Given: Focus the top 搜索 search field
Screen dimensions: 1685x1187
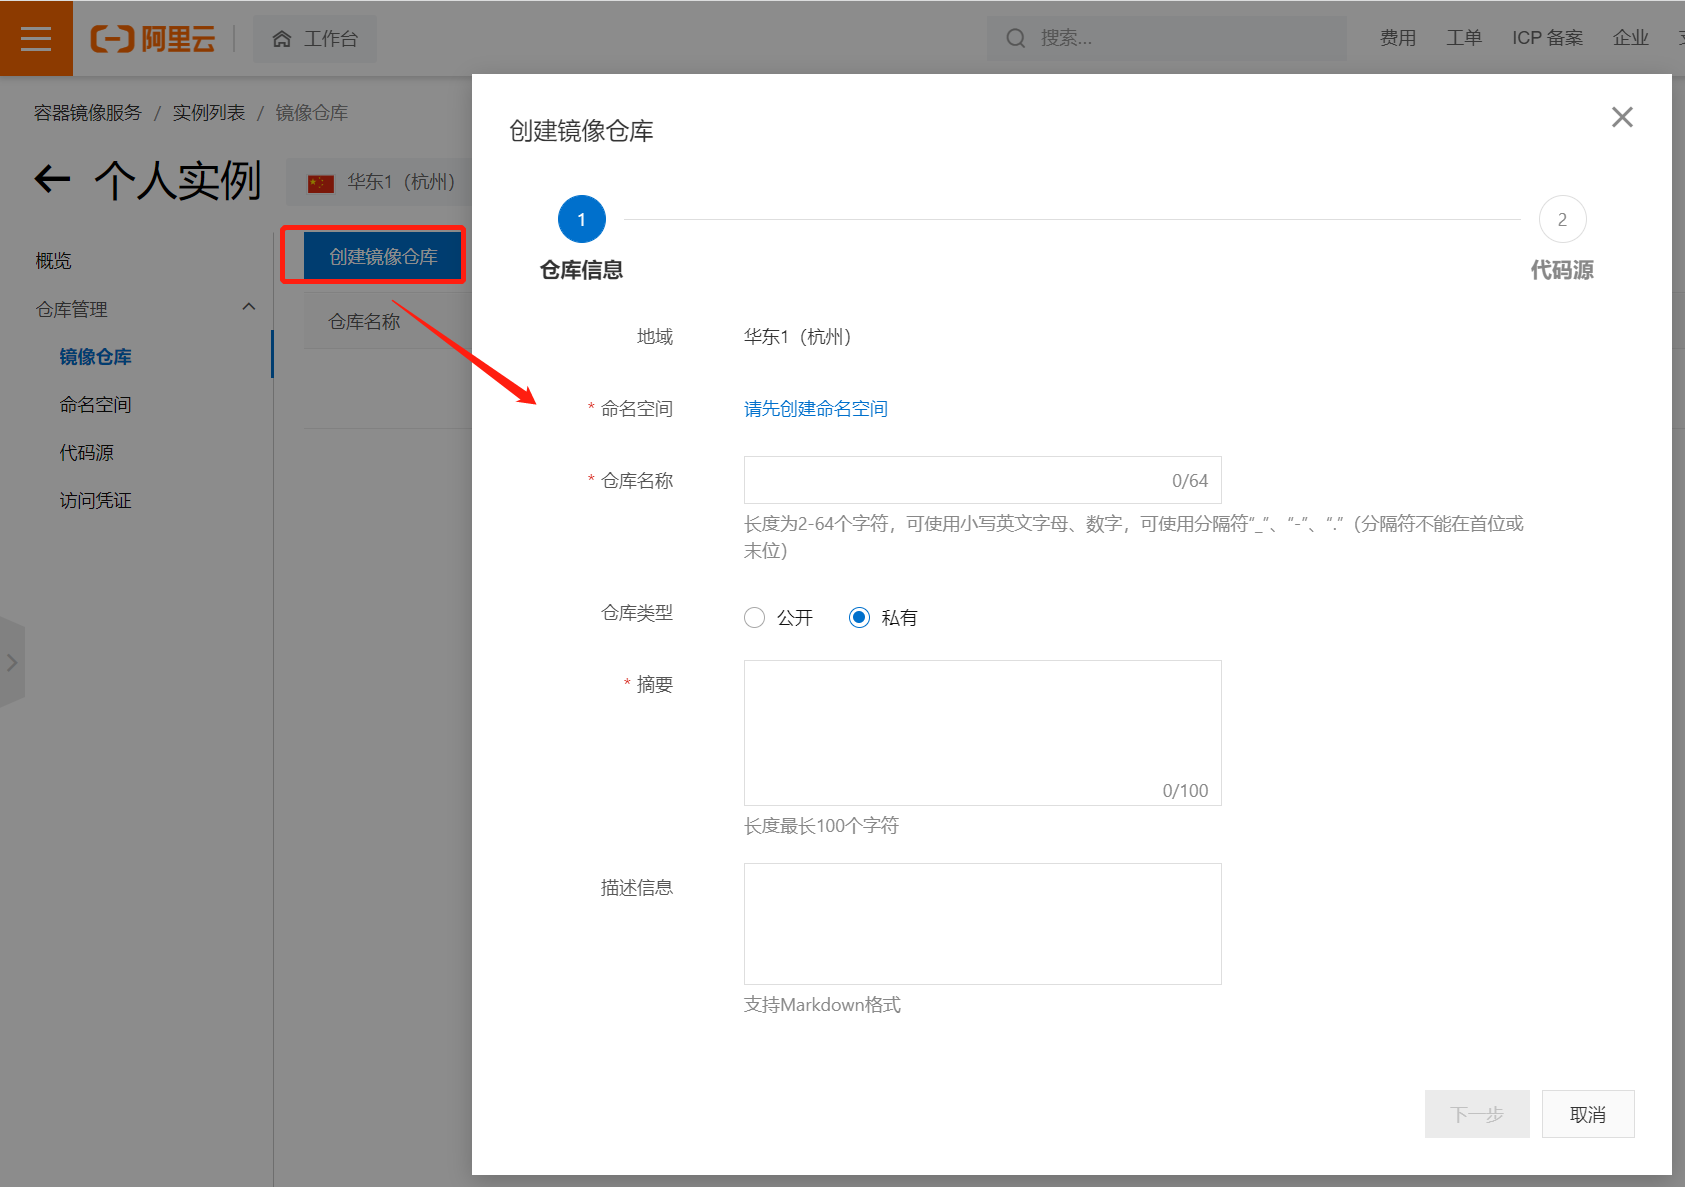Looking at the screenshot, I should (1166, 38).
